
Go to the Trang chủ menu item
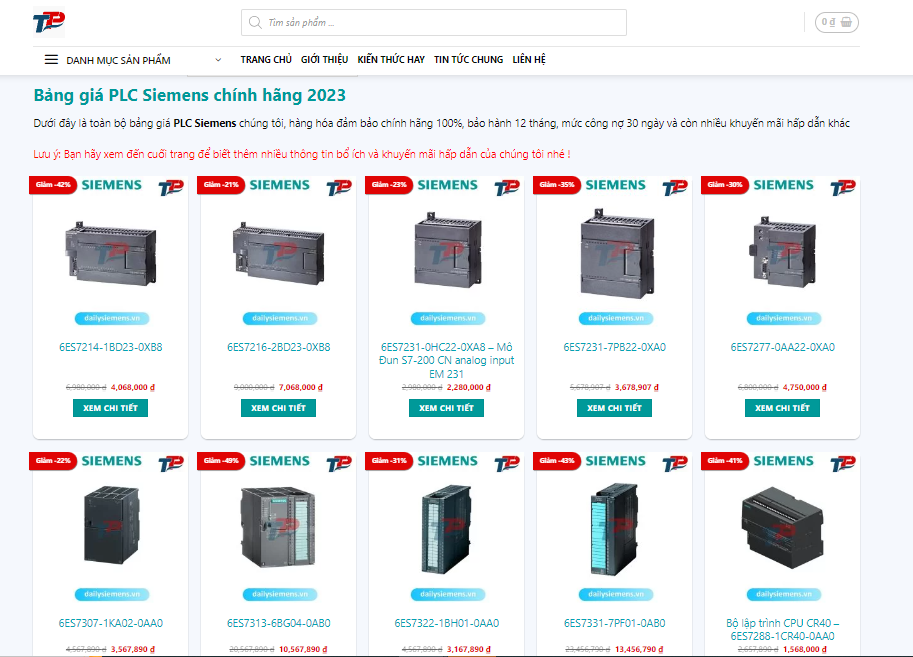click(266, 59)
